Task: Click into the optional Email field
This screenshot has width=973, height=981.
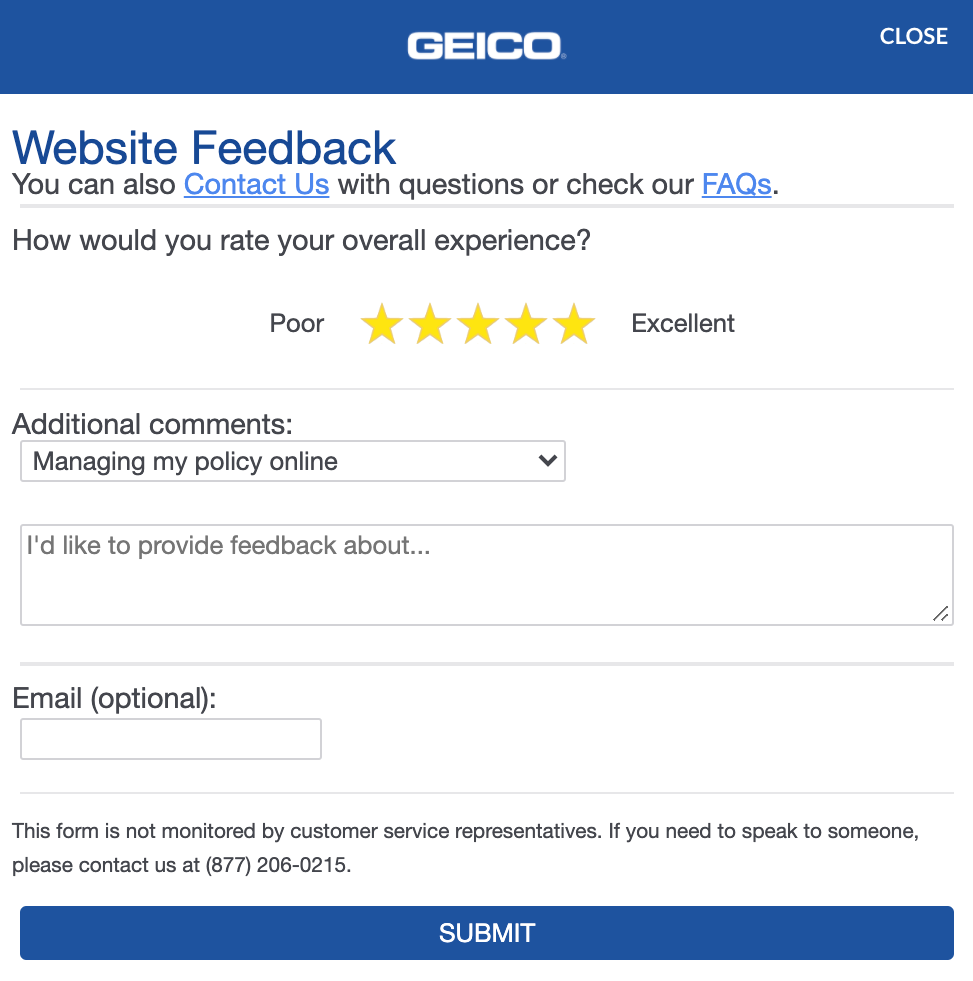Action: click(x=171, y=739)
